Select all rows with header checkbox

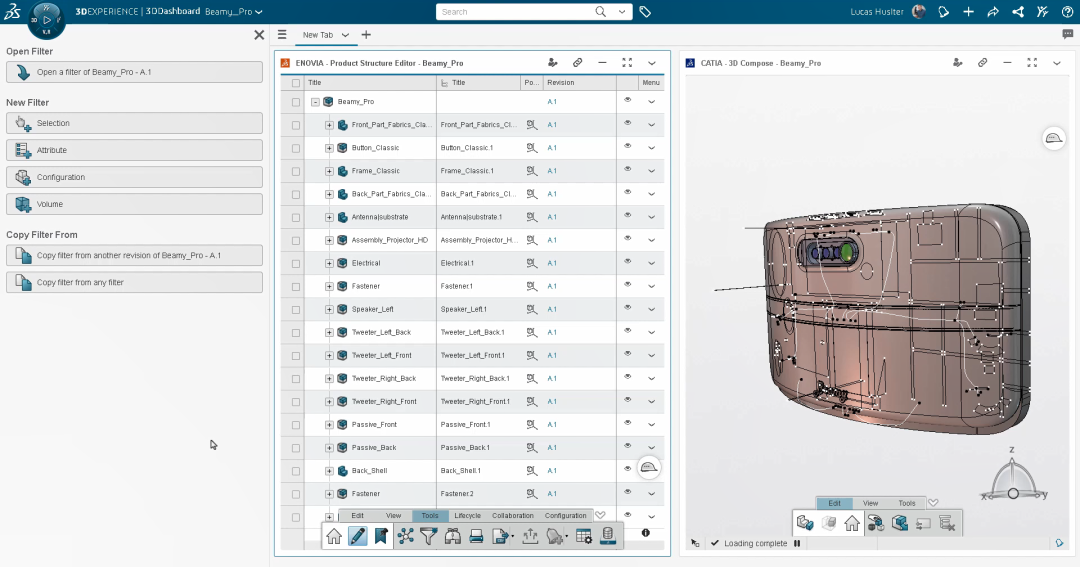[296, 83]
